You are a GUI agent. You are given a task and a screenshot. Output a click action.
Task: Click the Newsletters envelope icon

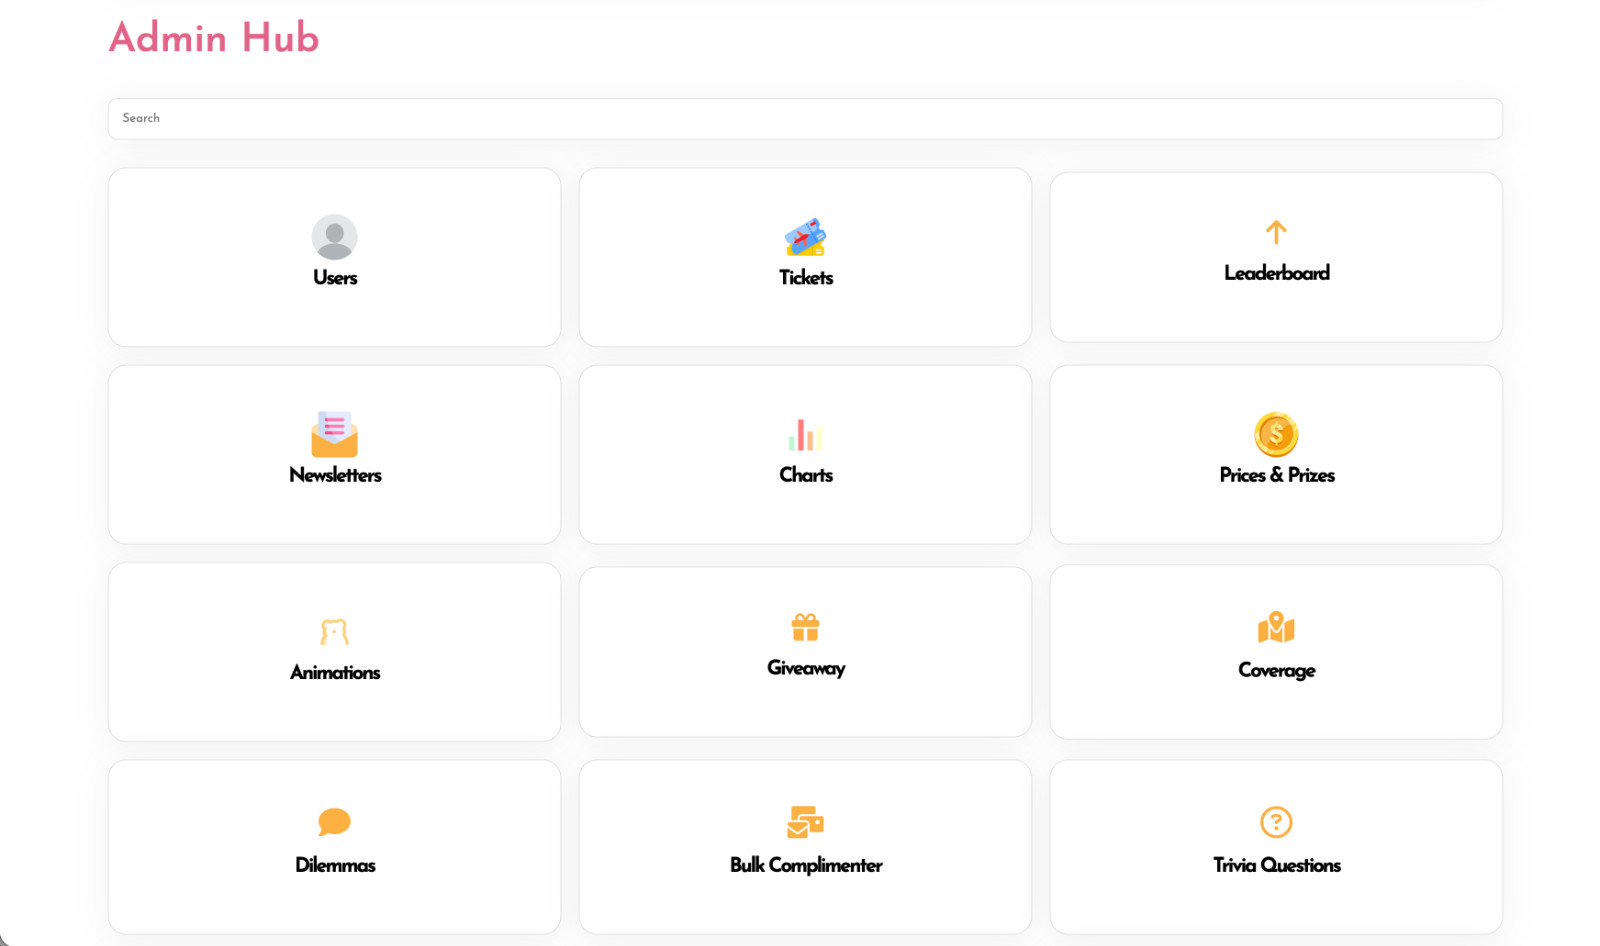point(334,434)
